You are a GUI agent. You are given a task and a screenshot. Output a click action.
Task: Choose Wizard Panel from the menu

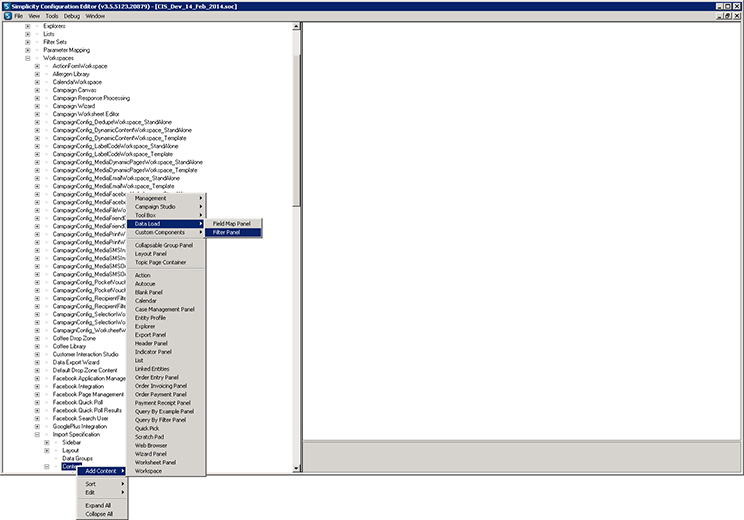coord(166,454)
